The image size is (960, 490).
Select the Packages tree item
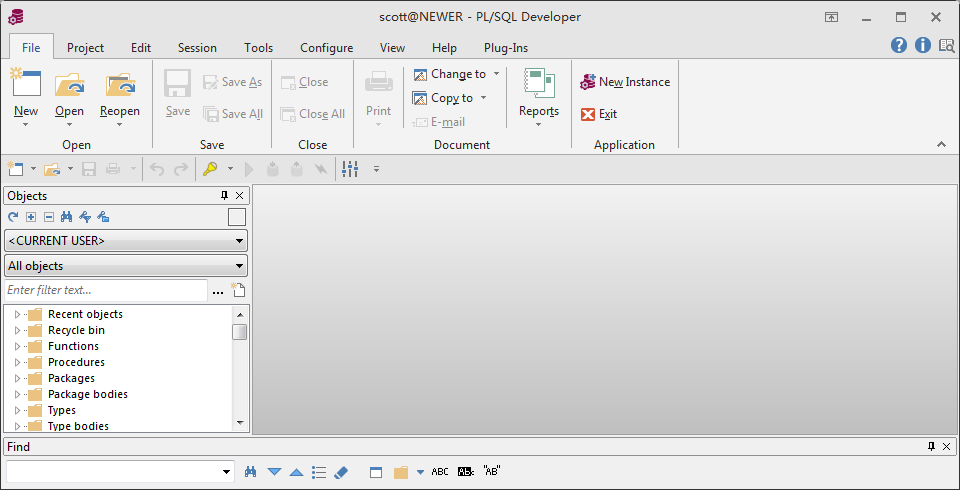(72, 378)
